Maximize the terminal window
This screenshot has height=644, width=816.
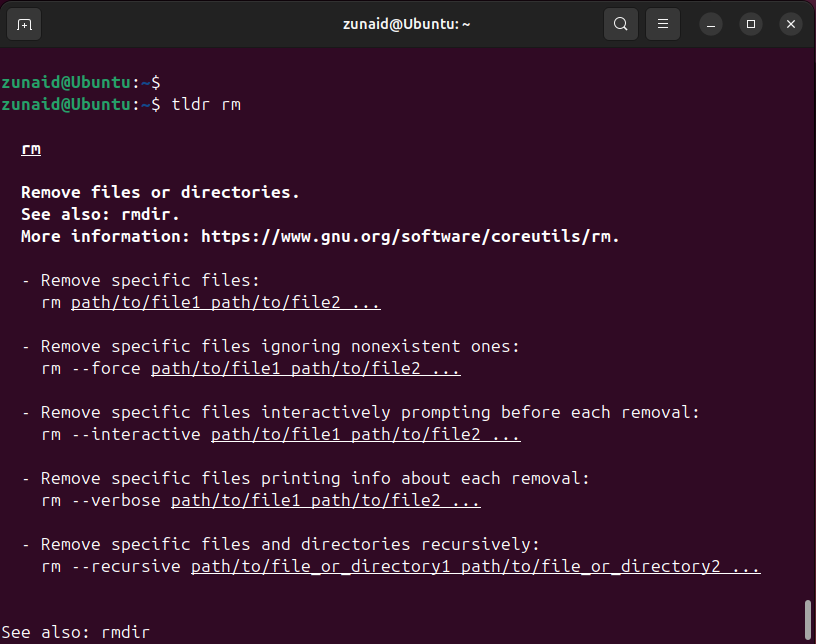point(750,23)
